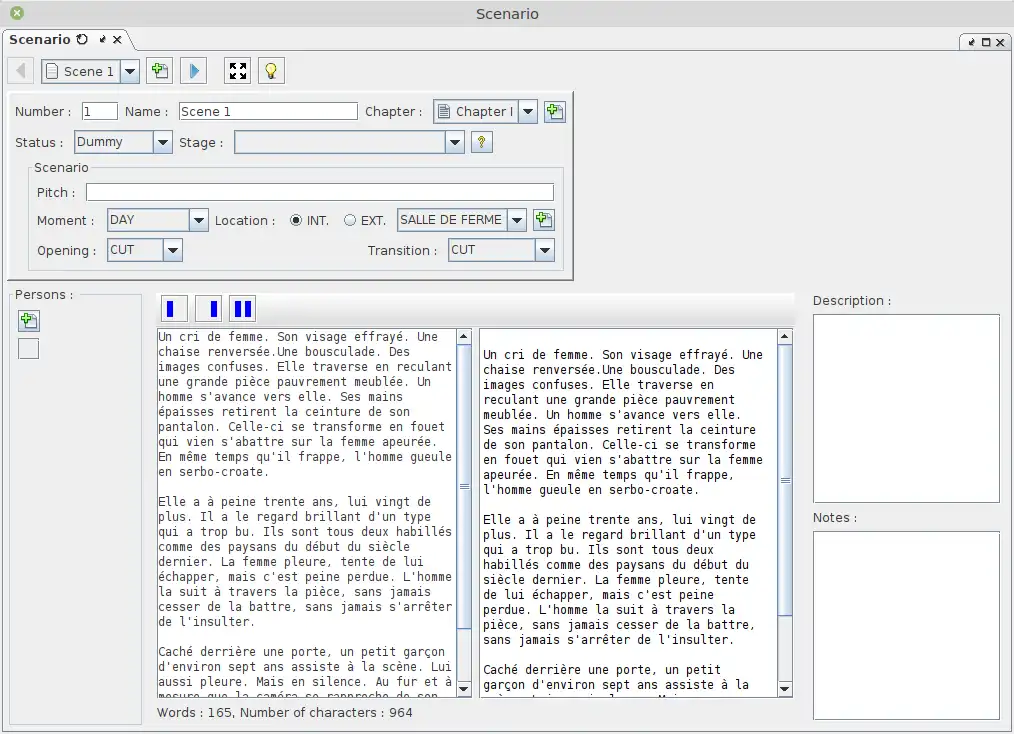The width and height of the screenshot is (1014, 734).
Task: Expand the Moment DAY dropdown
Action: pyautogui.click(x=198, y=221)
